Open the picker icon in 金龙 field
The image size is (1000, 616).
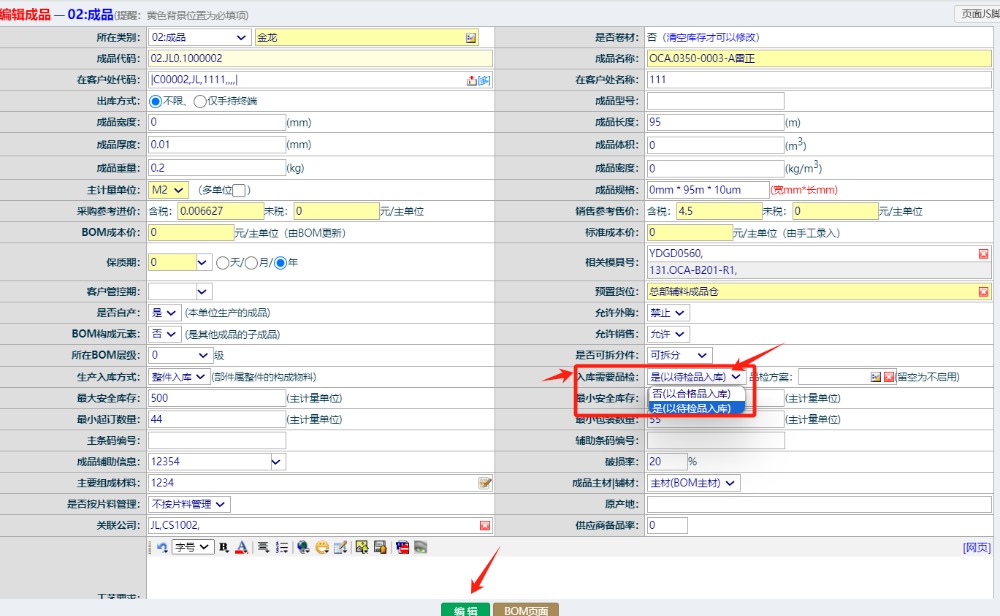pos(471,37)
